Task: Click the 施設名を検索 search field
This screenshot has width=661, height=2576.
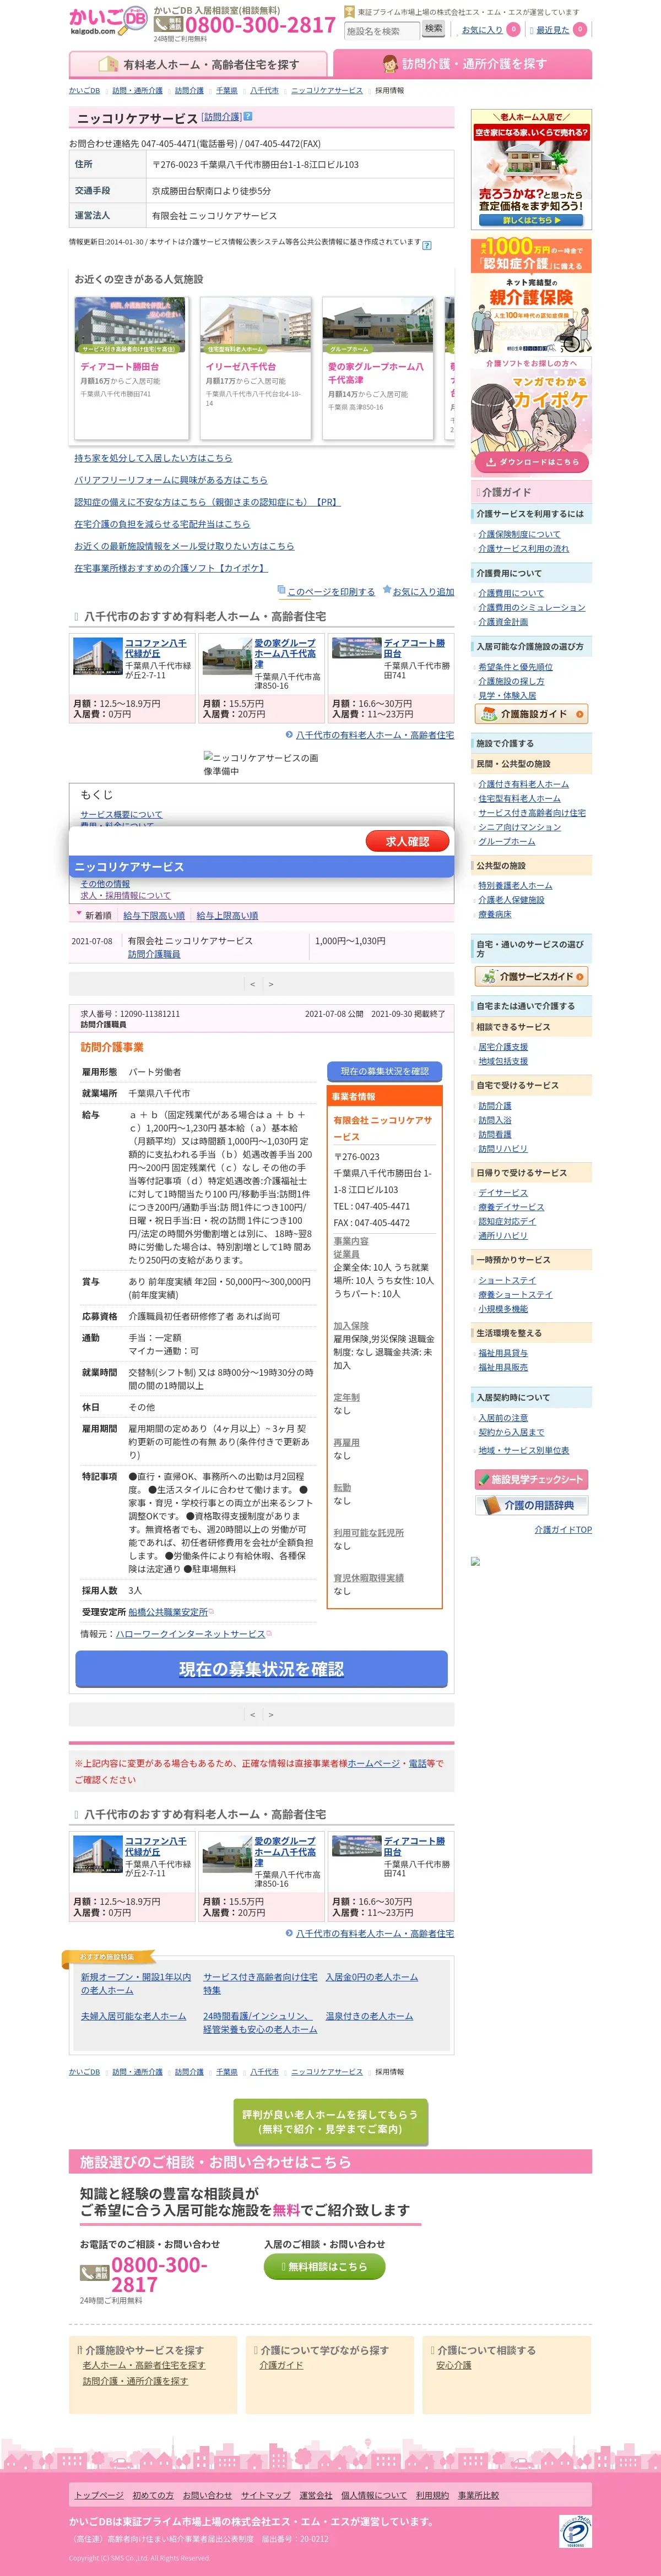Action: [x=381, y=31]
